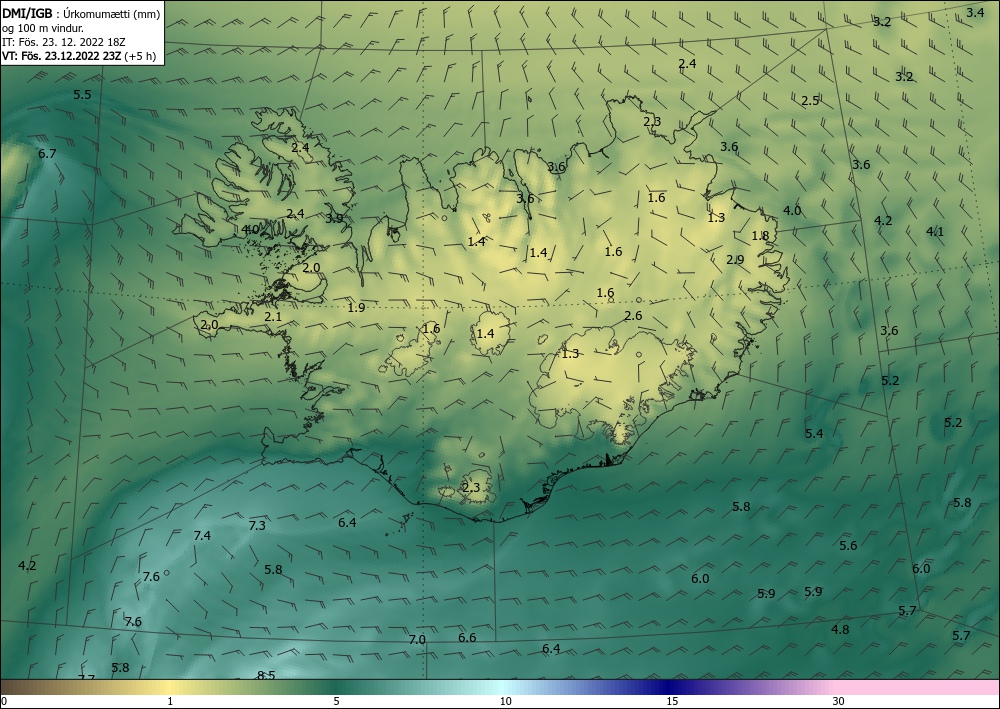Click the 5.6 value on the map
The image size is (1000, 709).
tap(848, 545)
